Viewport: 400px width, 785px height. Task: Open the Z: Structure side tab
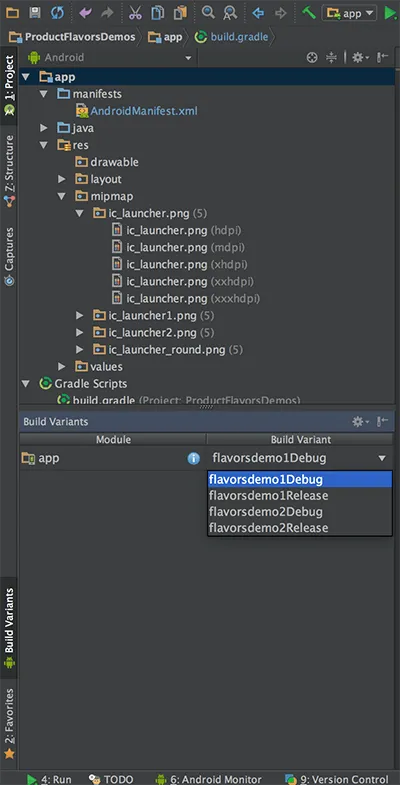[9, 171]
